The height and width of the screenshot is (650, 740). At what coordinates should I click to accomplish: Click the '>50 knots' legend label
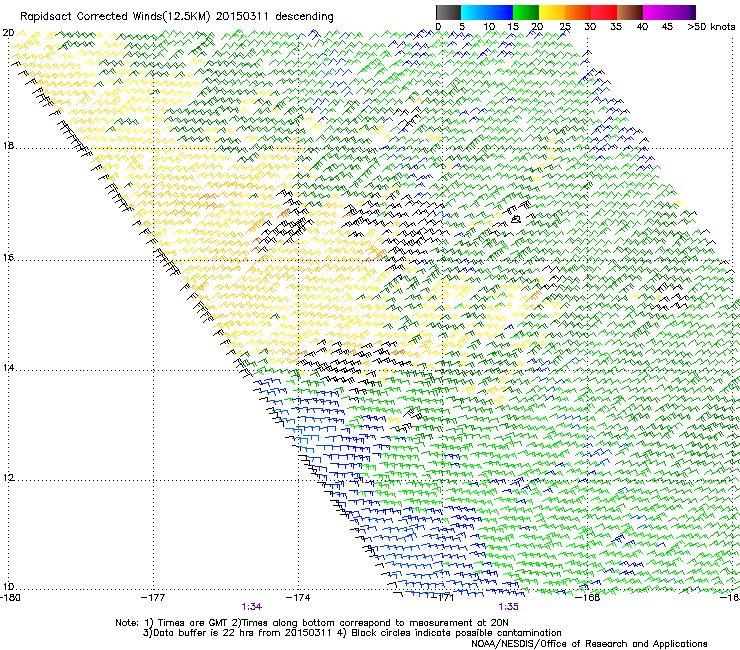click(x=711, y=27)
